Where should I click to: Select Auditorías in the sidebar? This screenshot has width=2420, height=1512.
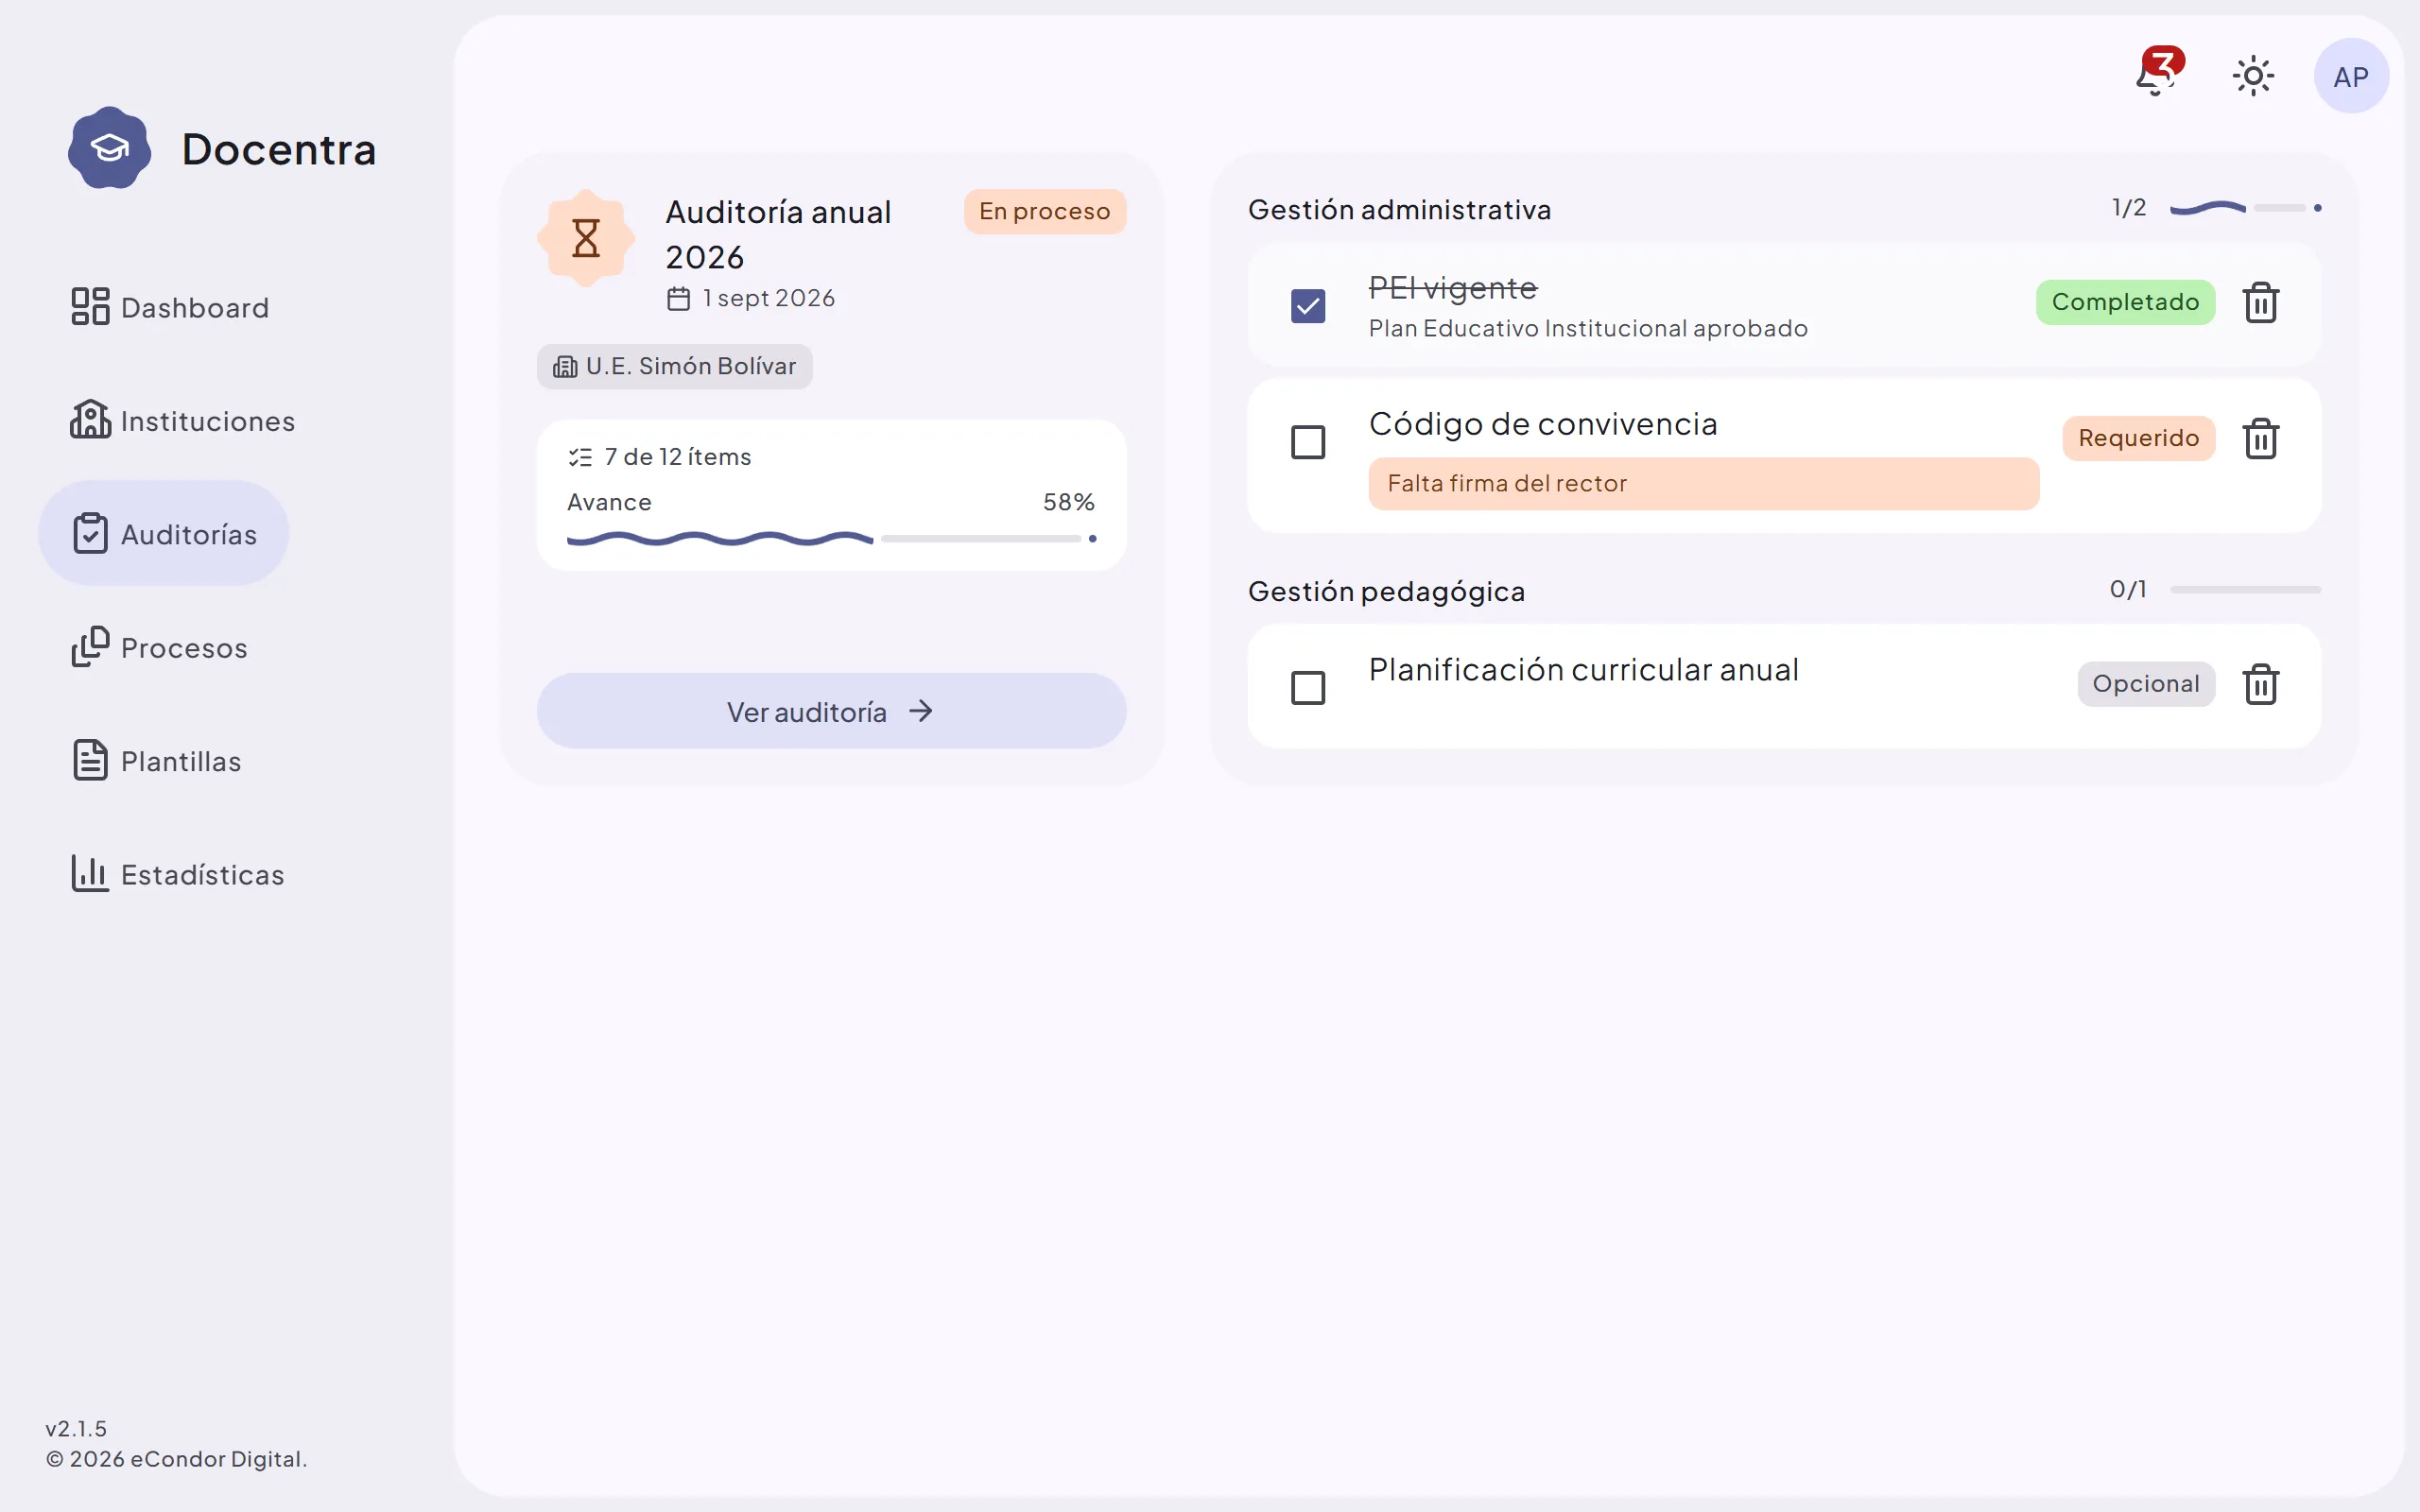[x=164, y=533]
